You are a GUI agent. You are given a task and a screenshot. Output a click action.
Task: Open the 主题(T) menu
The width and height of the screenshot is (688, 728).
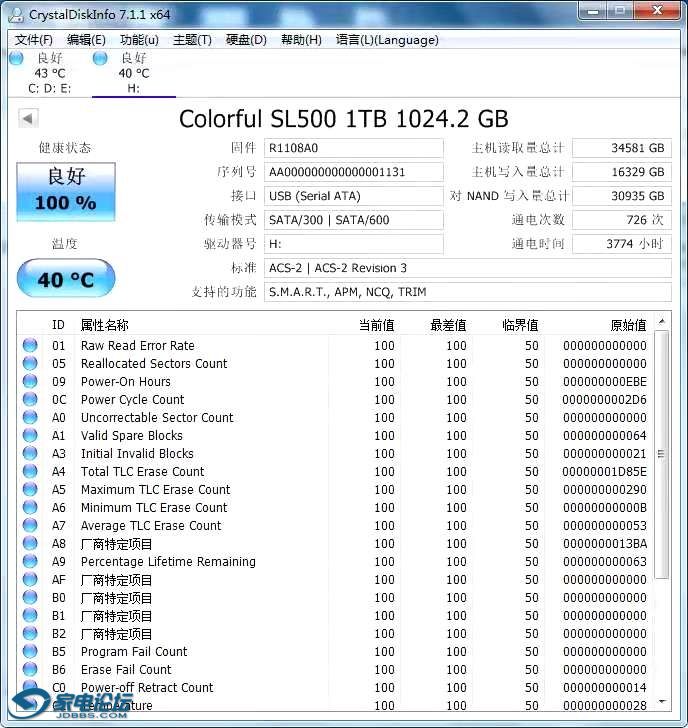click(x=192, y=40)
